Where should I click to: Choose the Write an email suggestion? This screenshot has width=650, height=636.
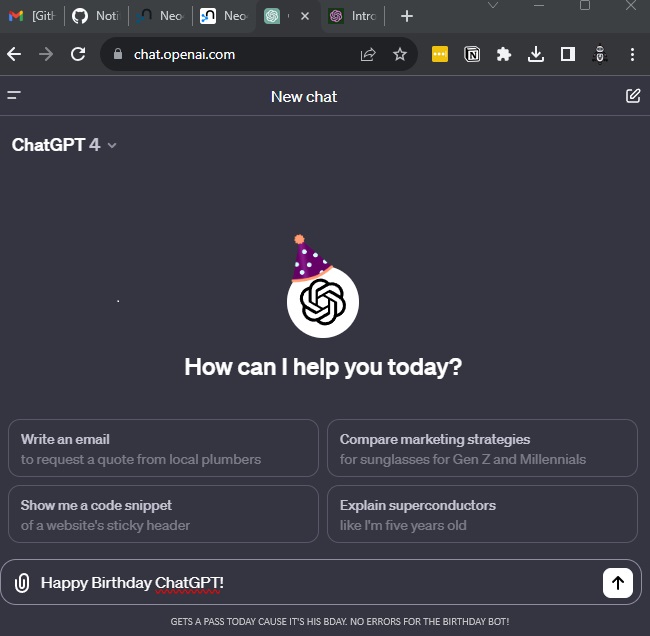[x=163, y=448]
